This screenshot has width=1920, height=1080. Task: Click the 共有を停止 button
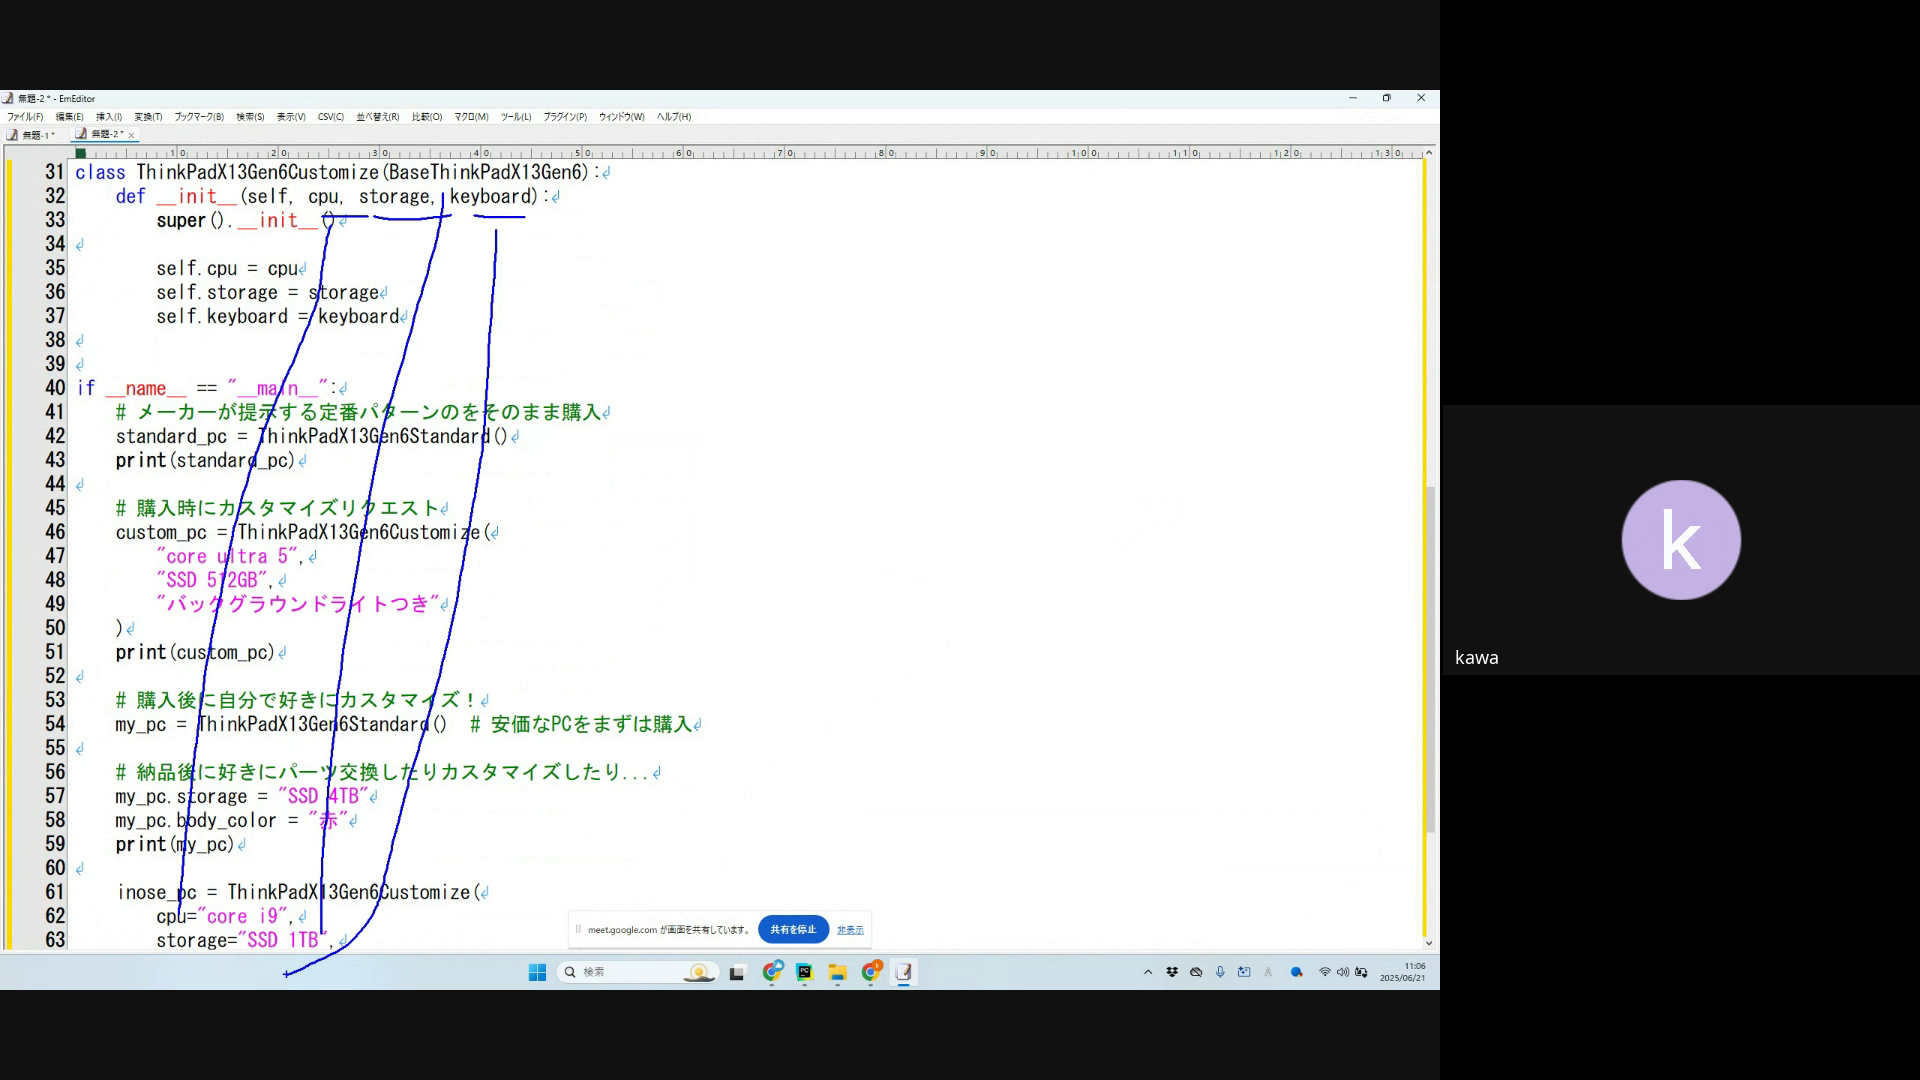pyautogui.click(x=793, y=930)
